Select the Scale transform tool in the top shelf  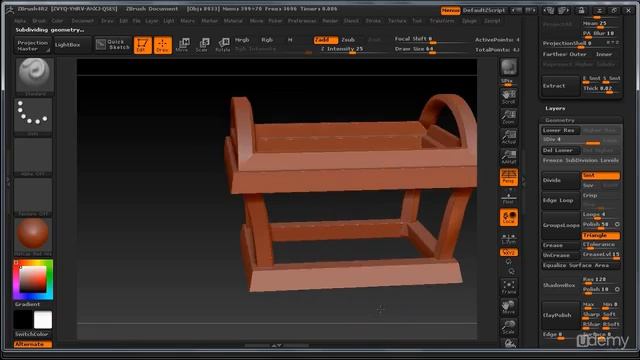point(202,45)
